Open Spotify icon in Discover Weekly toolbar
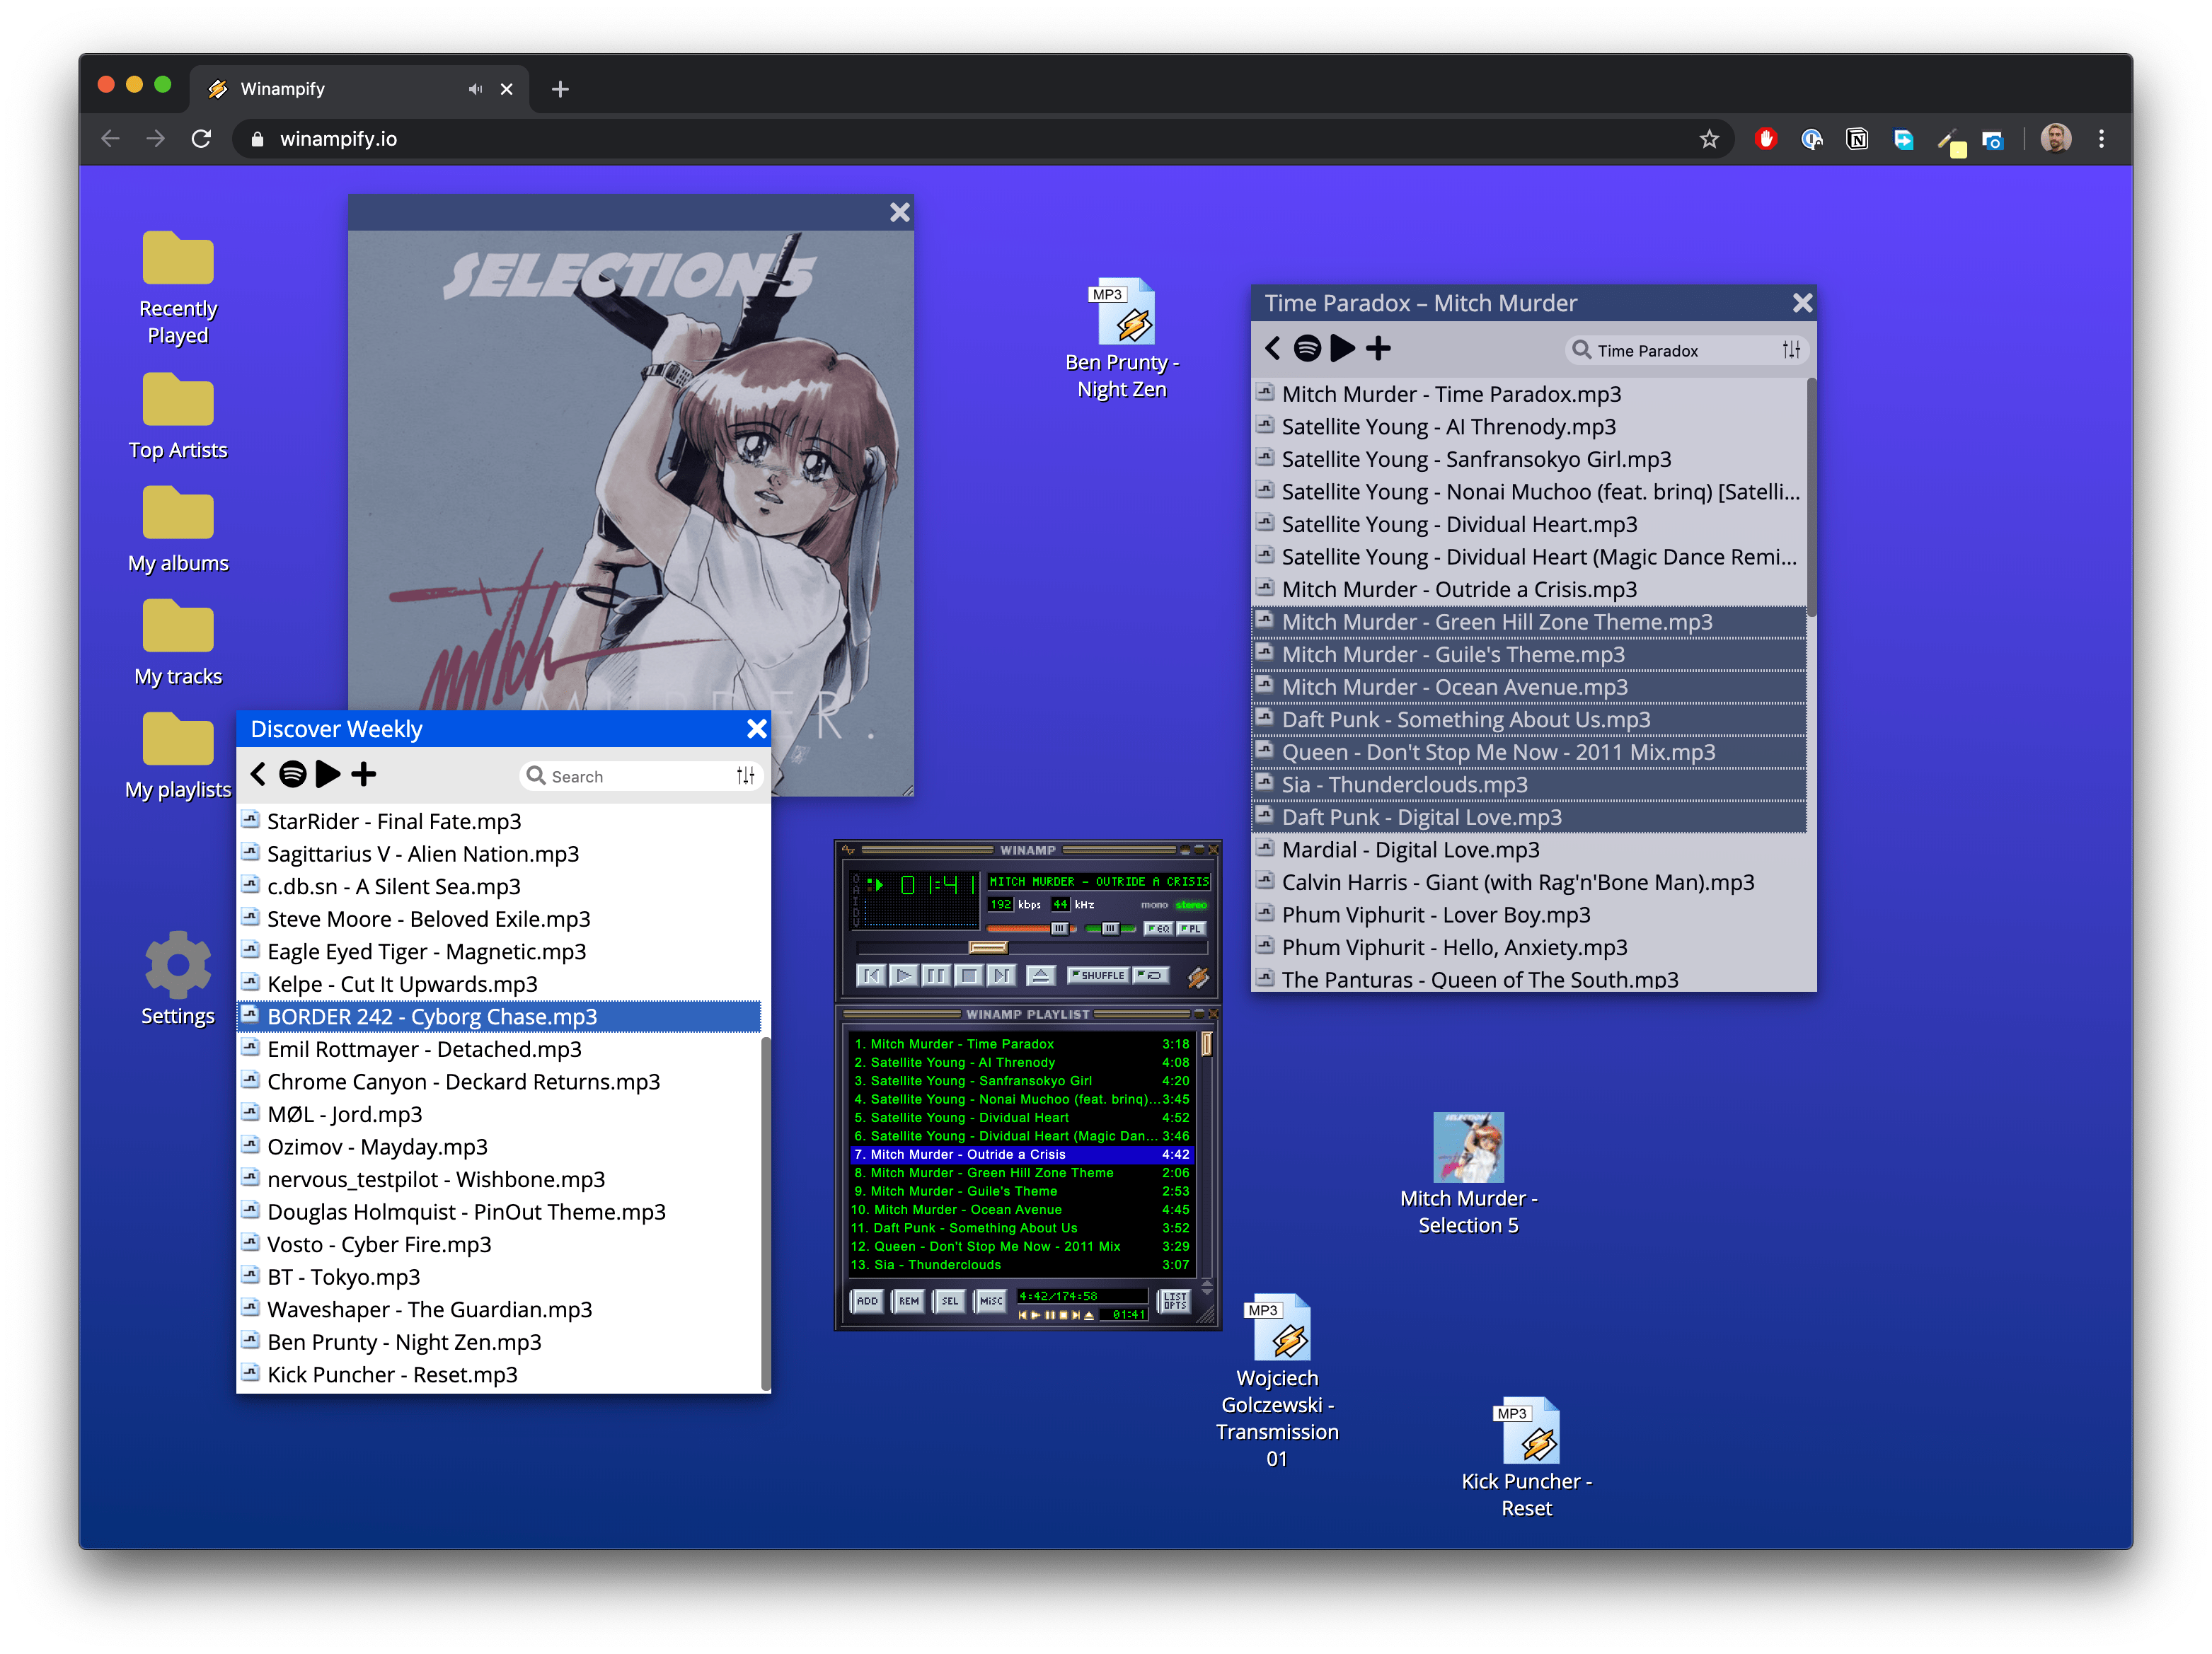This screenshot has width=2212, height=1654. [x=292, y=774]
